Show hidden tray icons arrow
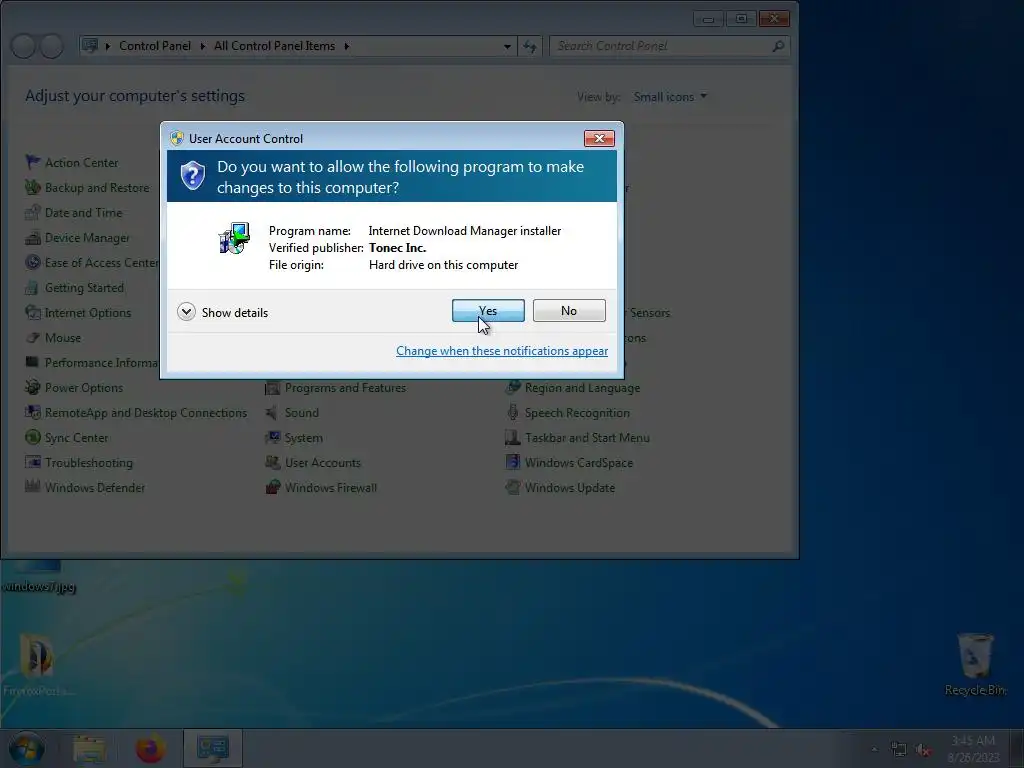This screenshot has width=1024, height=768. pyautogui.click(x=874, y=750)
